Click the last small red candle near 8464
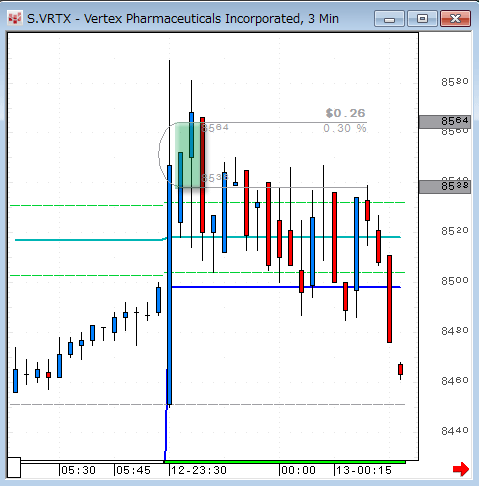The width and height of the screenshot is (479, 486). coord(400,369)
